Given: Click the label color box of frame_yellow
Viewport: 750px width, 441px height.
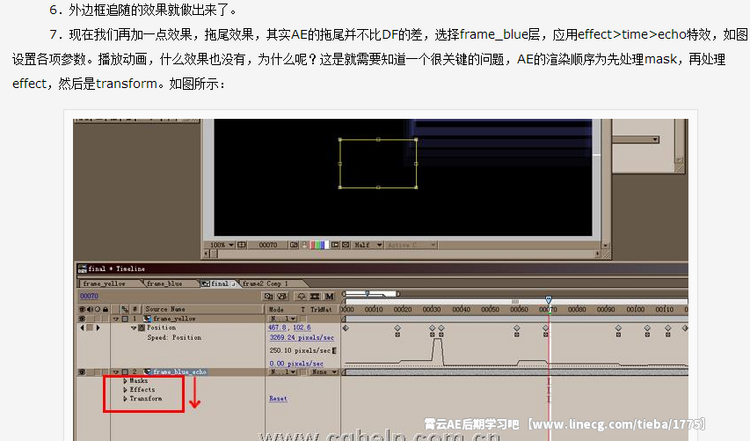Looking at the screenshot, I should click(125, 319).
